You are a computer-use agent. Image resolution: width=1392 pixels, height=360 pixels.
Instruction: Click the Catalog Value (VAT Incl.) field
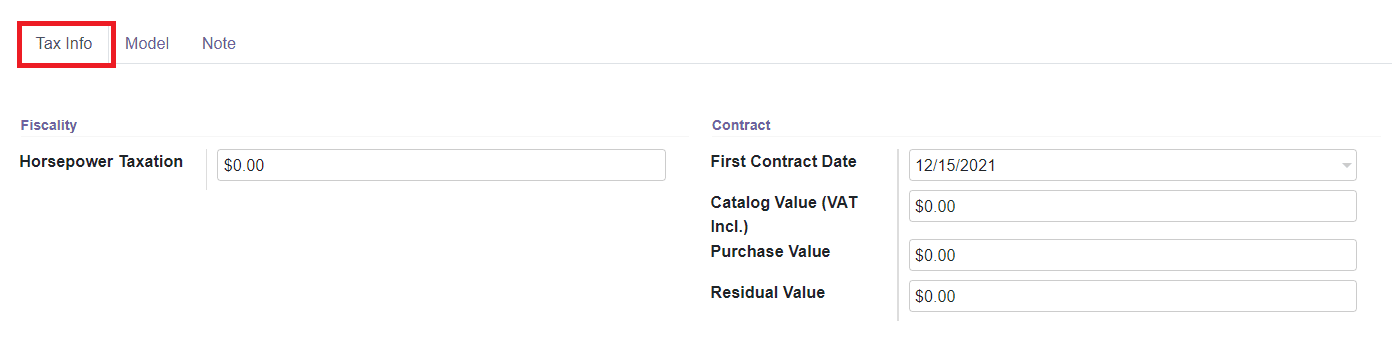[1132, 206]
